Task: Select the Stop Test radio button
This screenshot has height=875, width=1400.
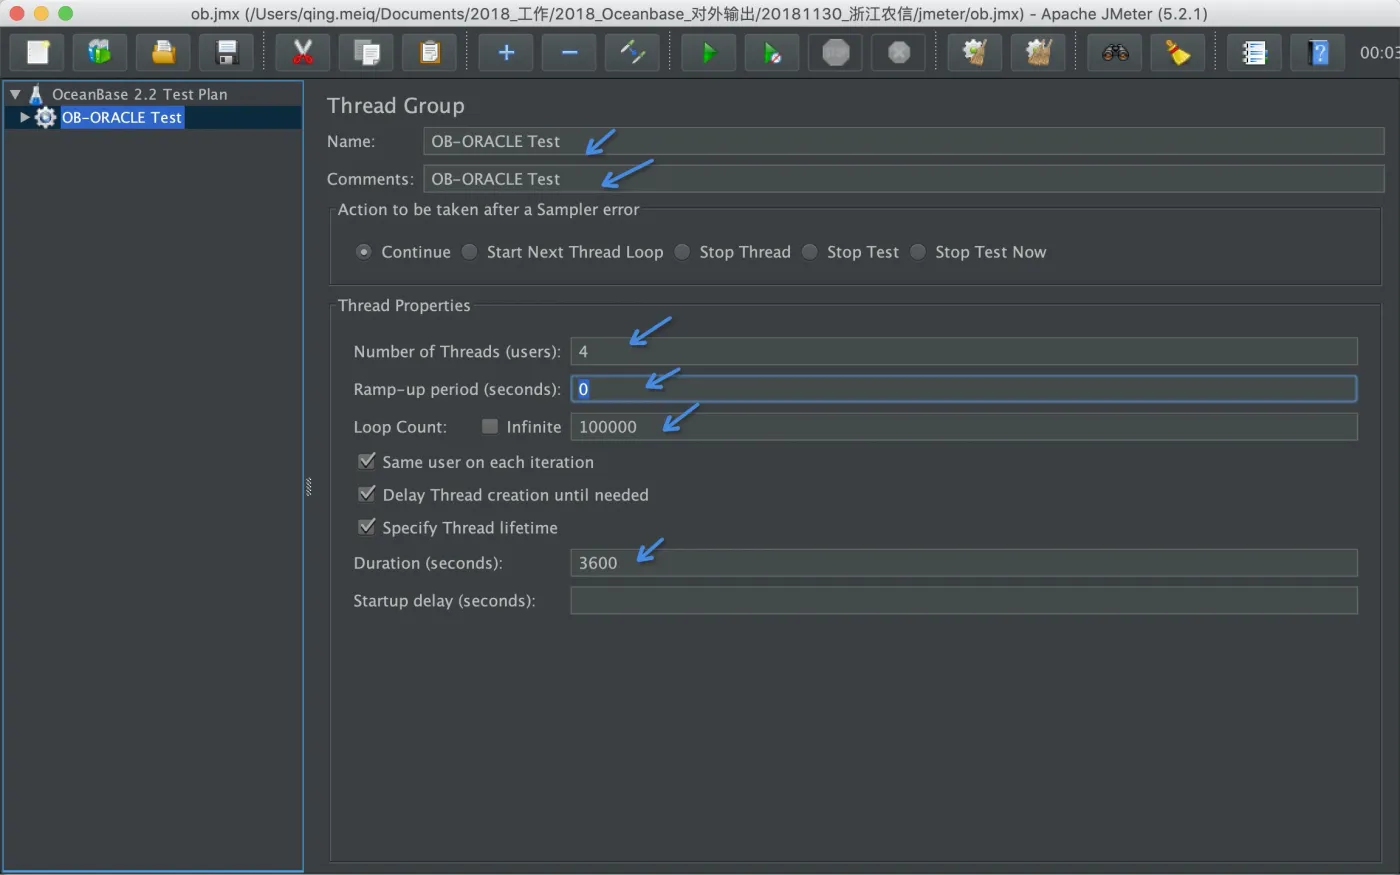Action: pyautogui.click(x=810, y=252)
